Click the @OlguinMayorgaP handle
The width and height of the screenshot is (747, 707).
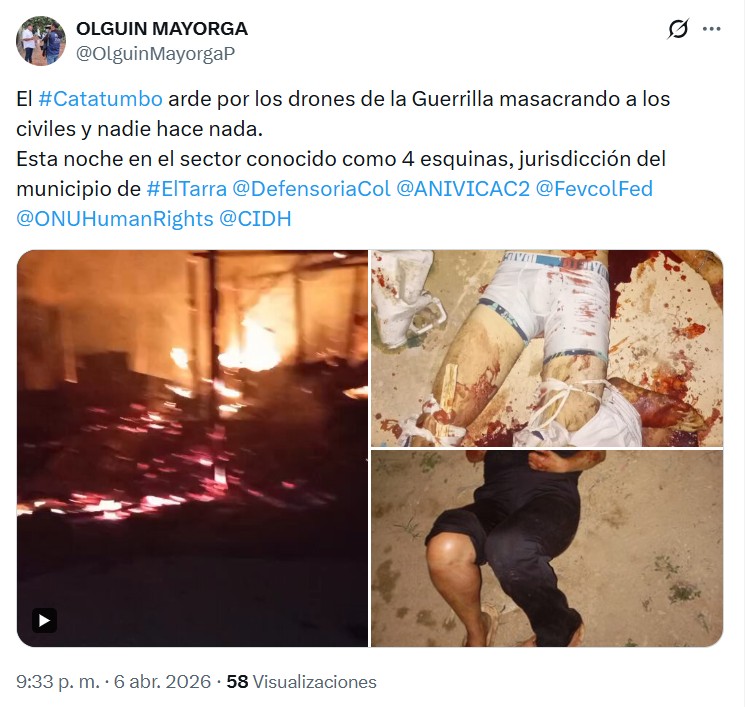155,54
